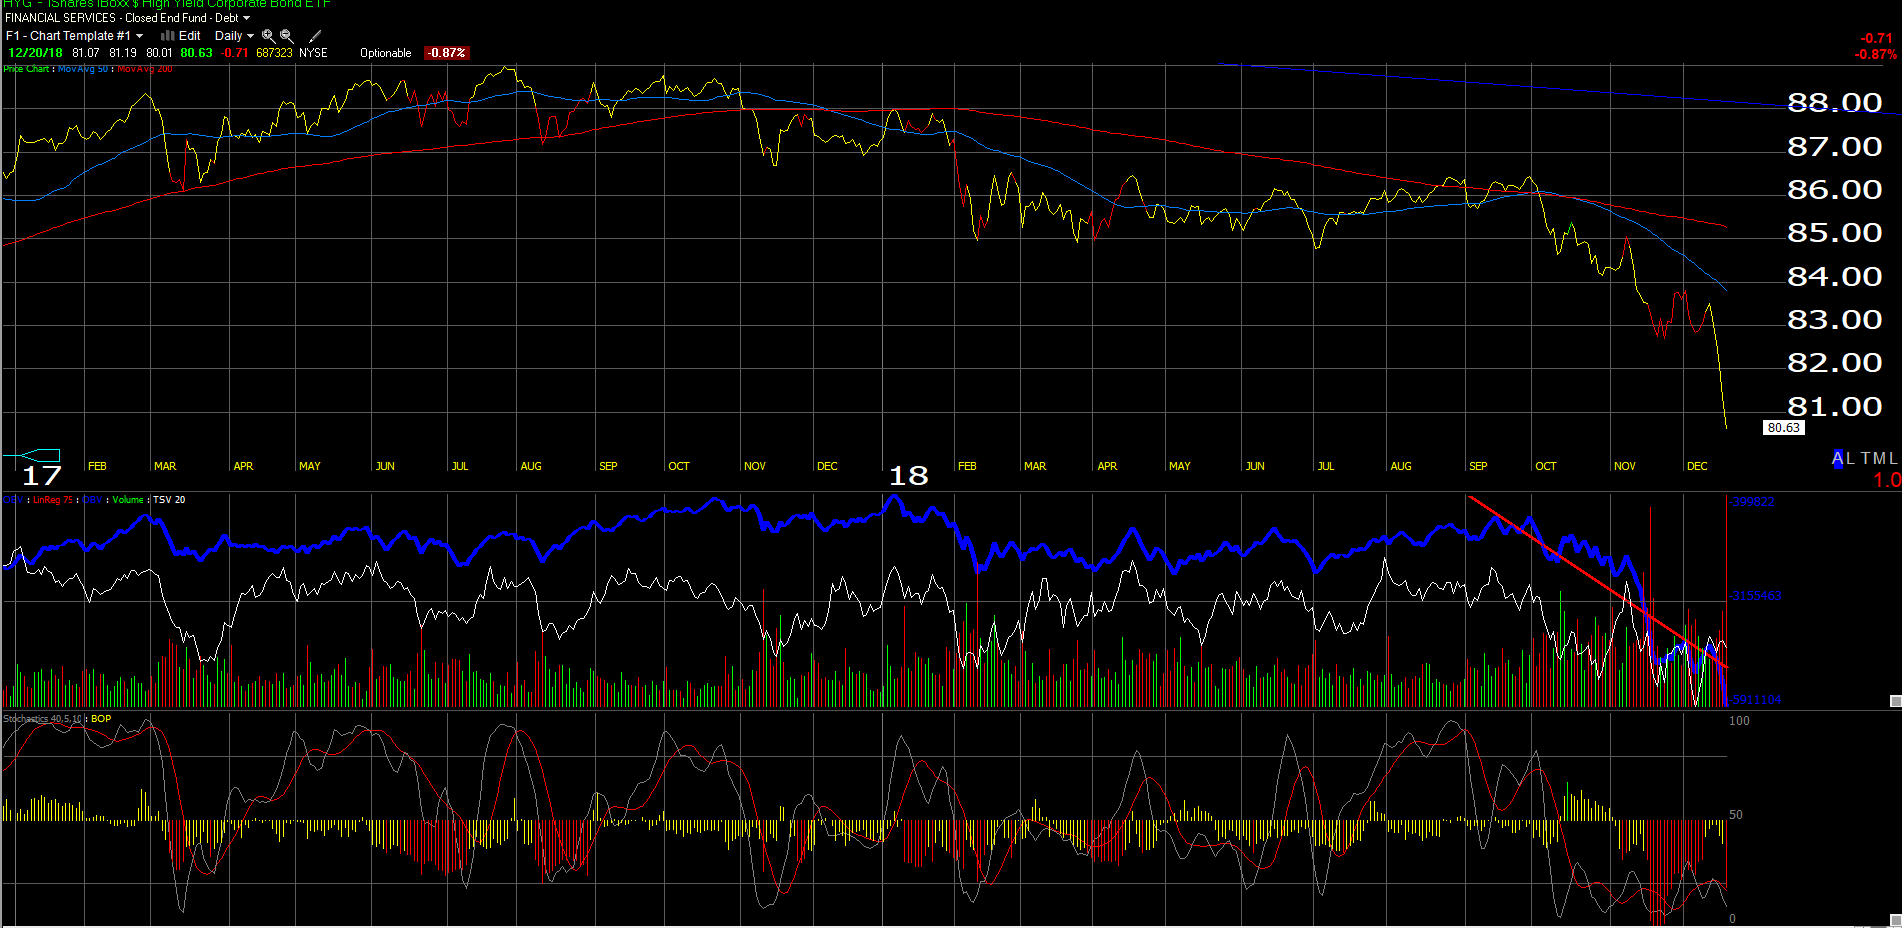1902x928 pixels.
Task: Click the TSV 20 indicator label
Action: 169,500
